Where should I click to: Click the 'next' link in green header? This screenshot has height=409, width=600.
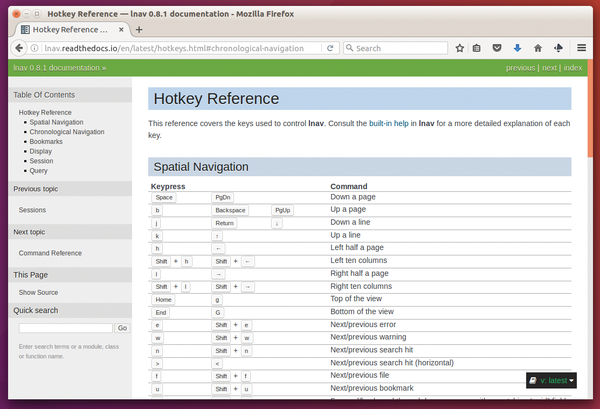pos(549,68)
